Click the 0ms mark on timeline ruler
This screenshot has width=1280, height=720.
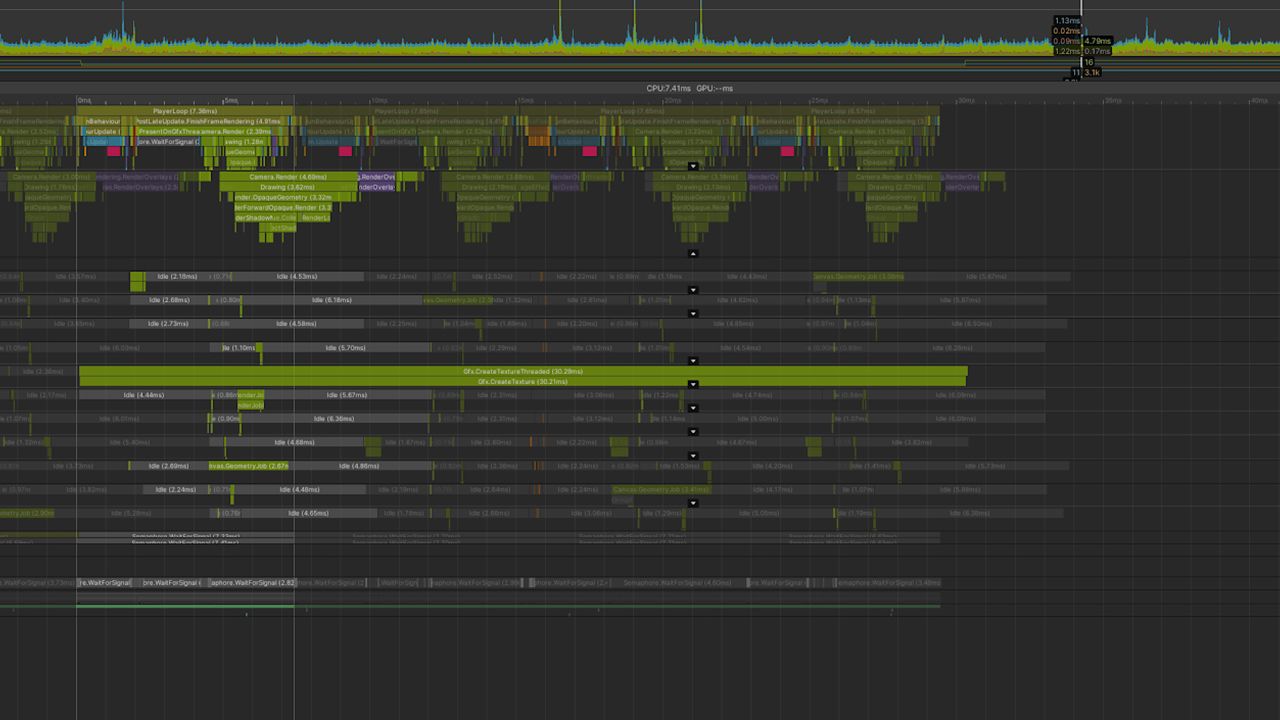click(x=84, y=100)
